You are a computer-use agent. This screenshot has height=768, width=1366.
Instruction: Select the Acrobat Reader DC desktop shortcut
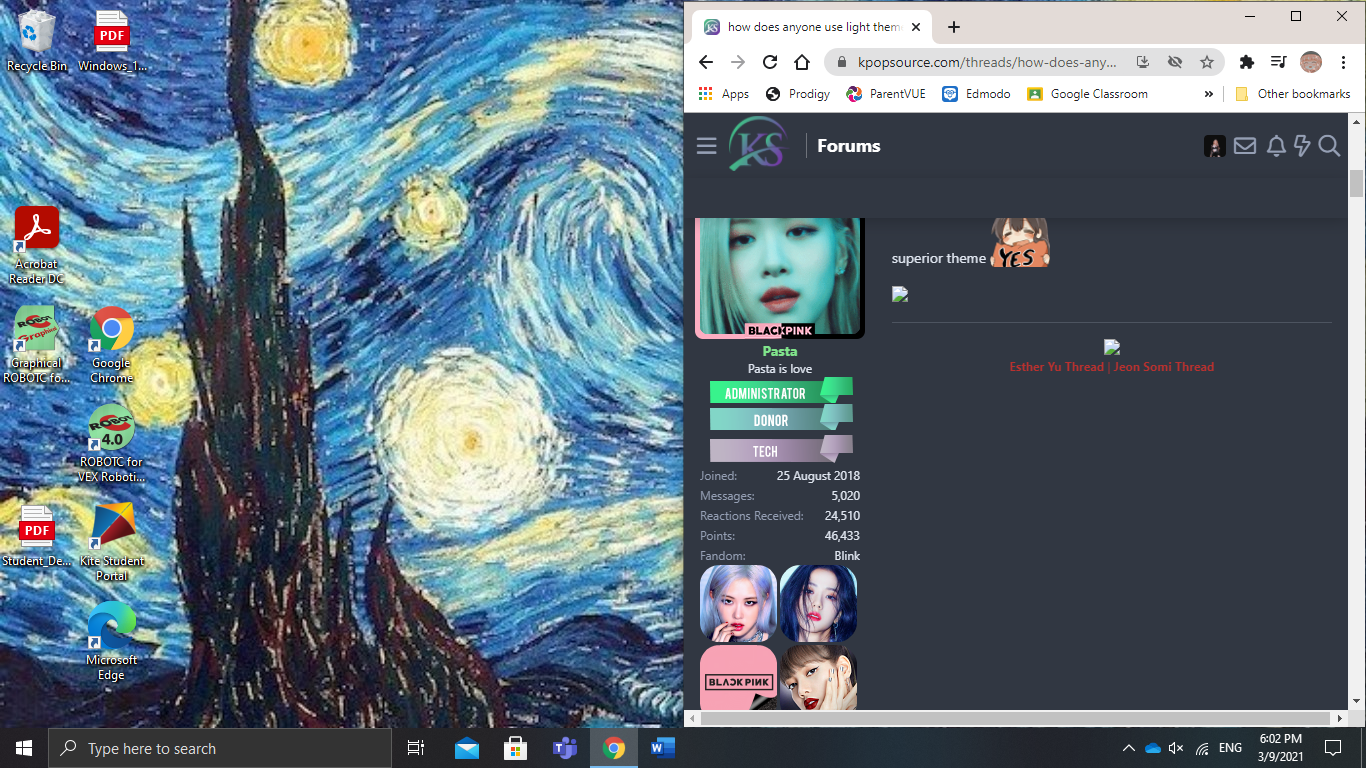point(37,246)
